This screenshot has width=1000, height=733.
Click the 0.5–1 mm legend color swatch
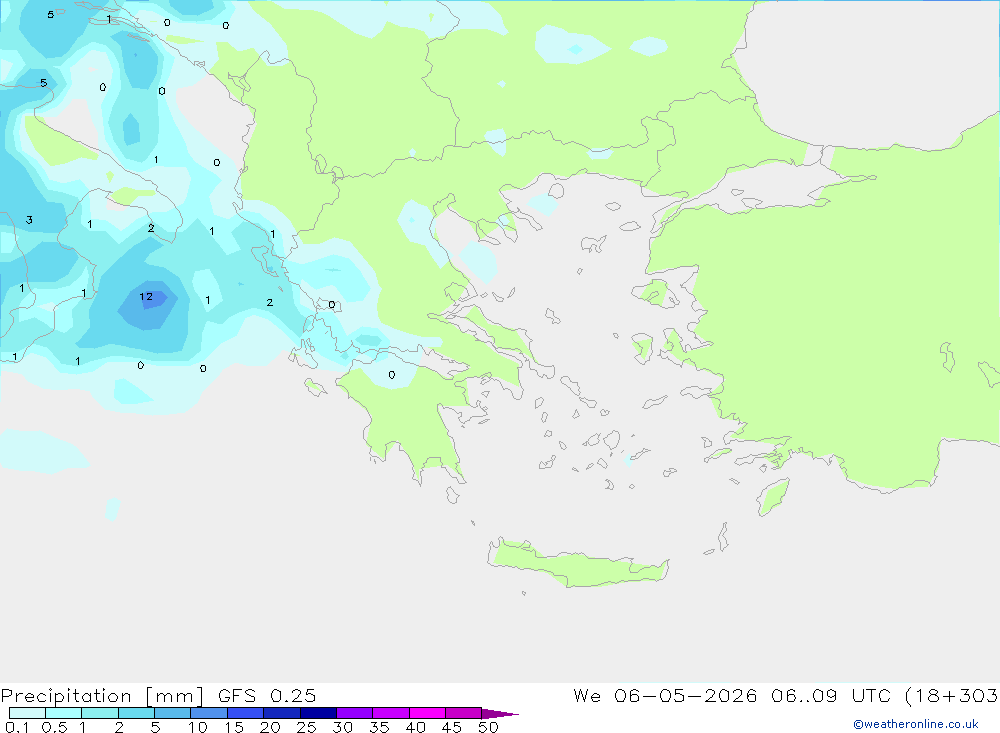(x=64, y=713)
